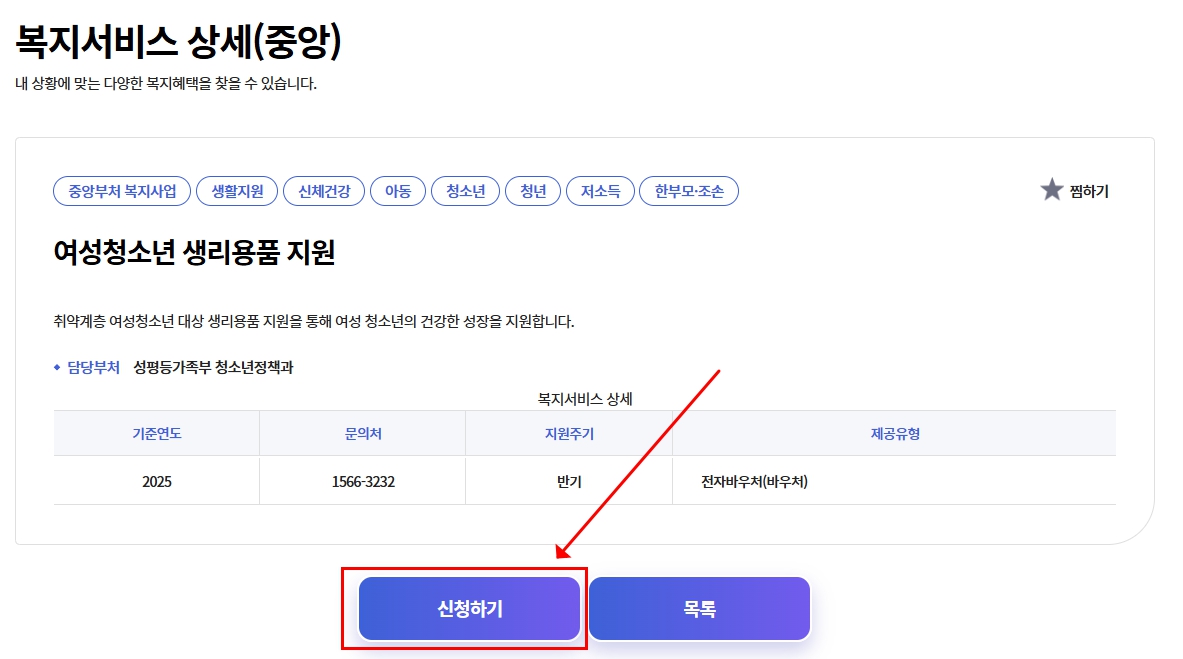This screenshot has height=659, width=1183.
Task: Click the 청년 category chip
Action: [x=533, y=191]
